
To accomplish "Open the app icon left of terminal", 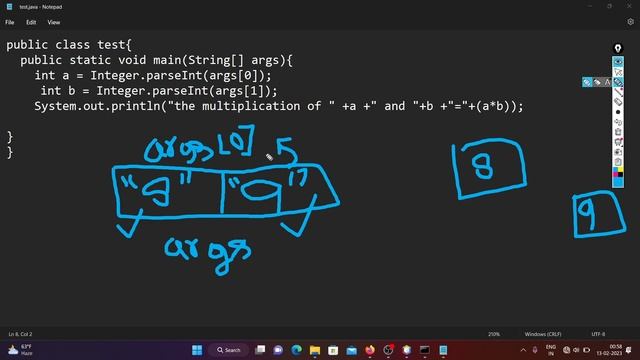I will 407,350.
